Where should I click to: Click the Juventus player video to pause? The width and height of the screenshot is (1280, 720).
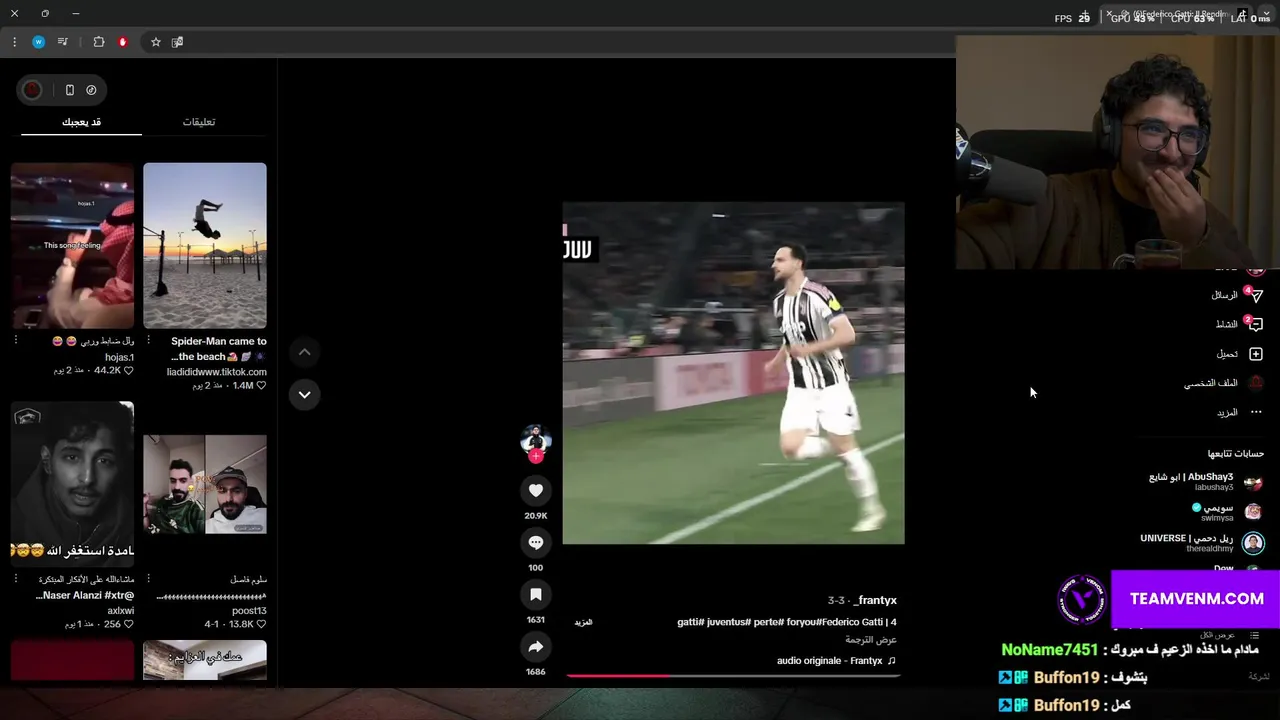(733, 373)
